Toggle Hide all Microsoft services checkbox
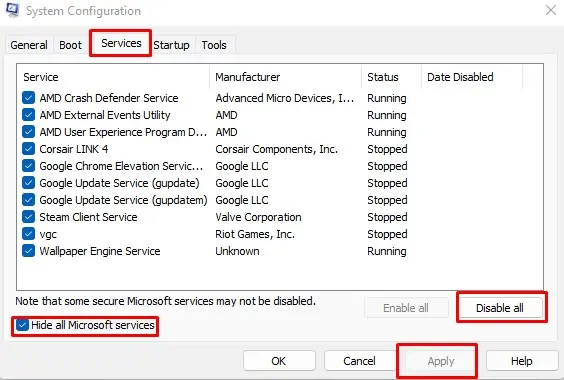This screenshot has width=564, height=380. click(22, 325)
